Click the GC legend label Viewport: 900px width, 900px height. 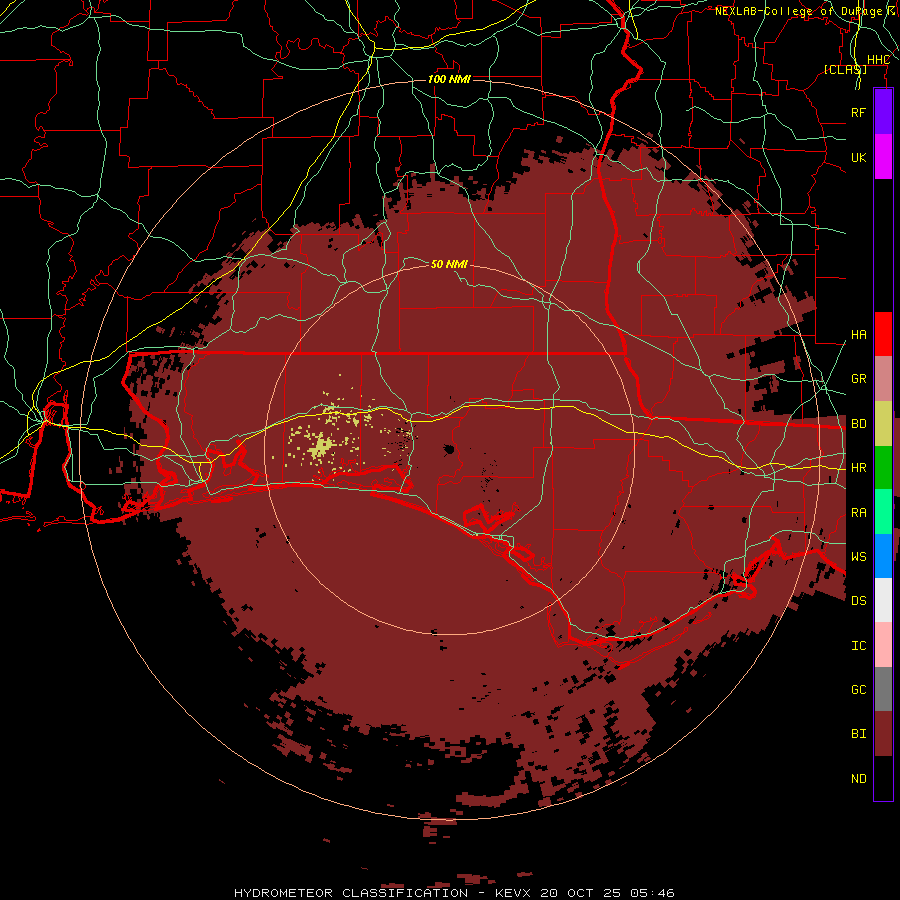click(x=859, y=689)
